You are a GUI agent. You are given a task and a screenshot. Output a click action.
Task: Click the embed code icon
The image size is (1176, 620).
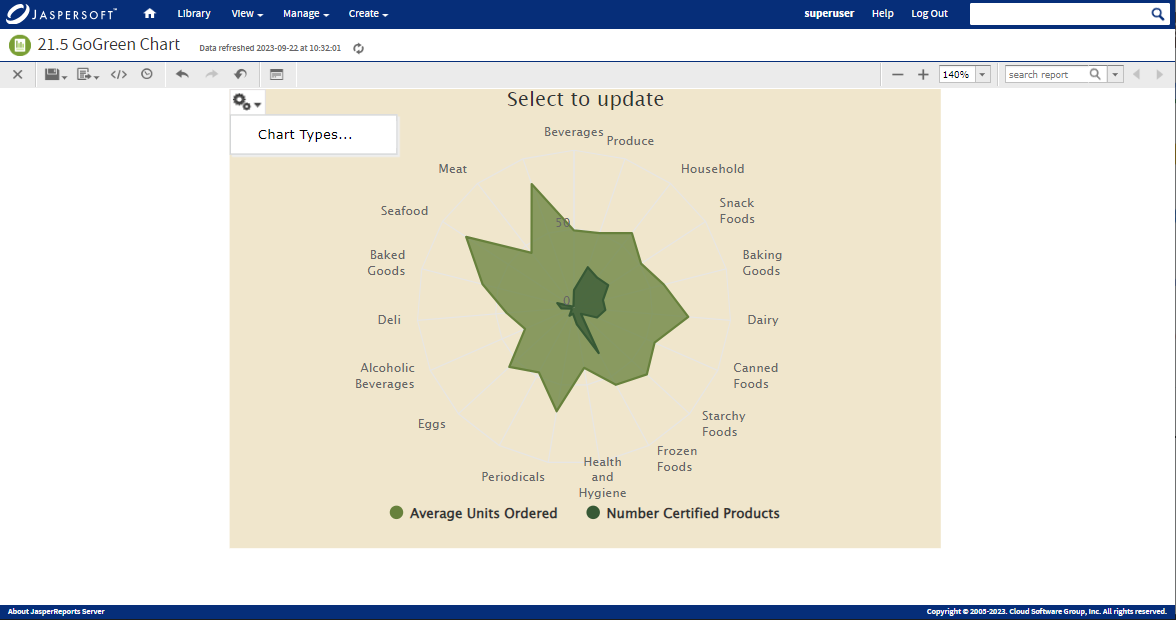point(118,74)
